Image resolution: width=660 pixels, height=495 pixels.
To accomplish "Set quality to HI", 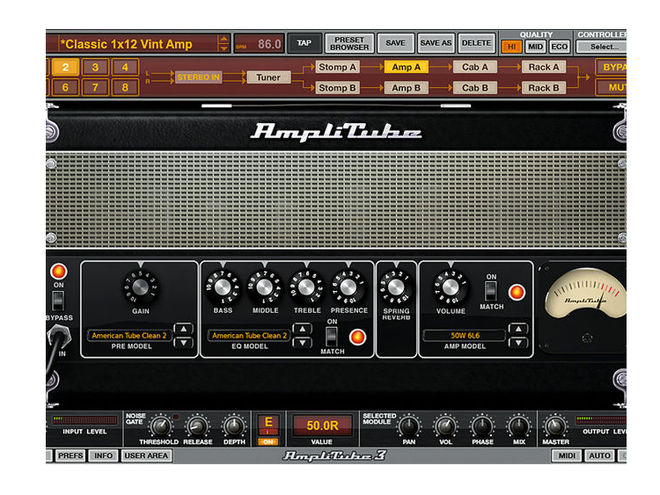I will (512, 47).
